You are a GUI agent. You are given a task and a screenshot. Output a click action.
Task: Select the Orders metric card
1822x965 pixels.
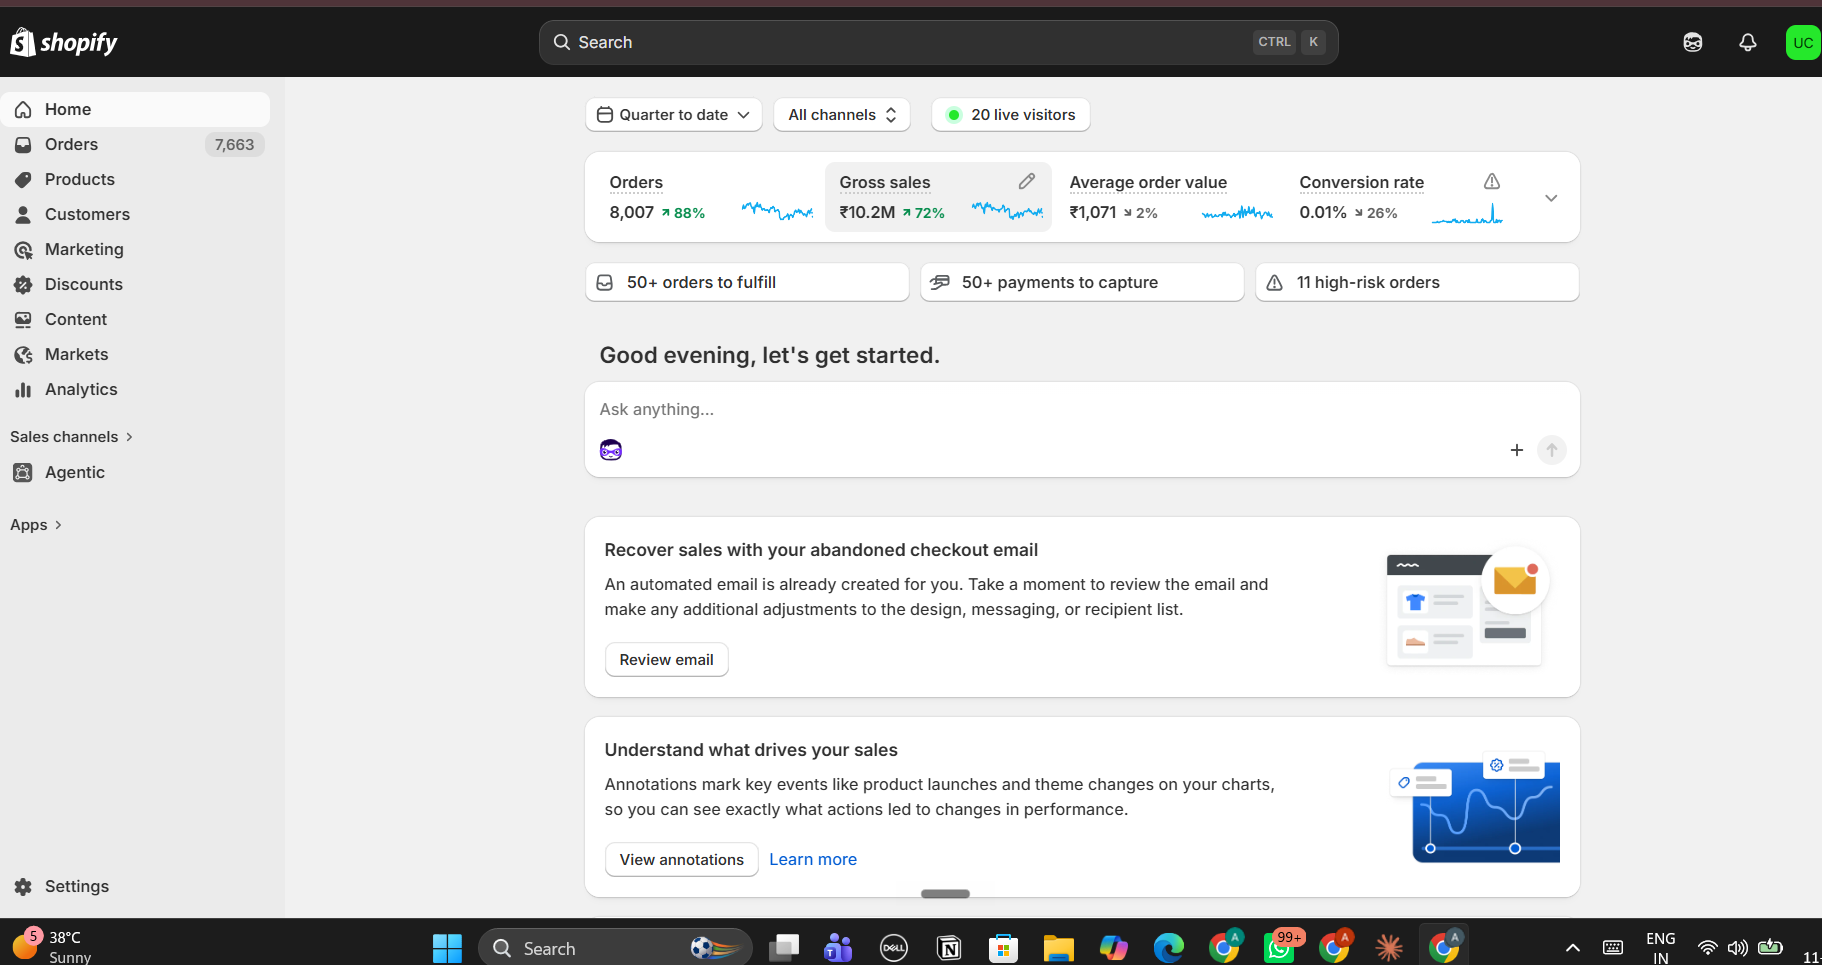[708, 197]
